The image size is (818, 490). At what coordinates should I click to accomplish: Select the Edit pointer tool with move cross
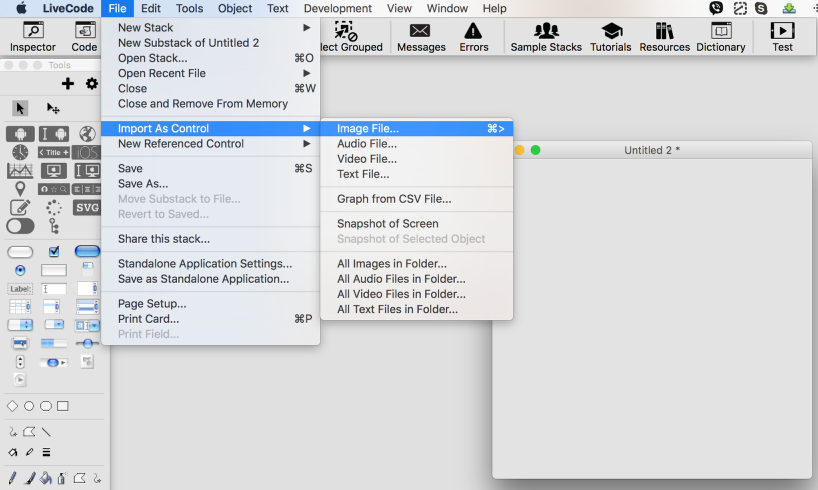point(53,109)
